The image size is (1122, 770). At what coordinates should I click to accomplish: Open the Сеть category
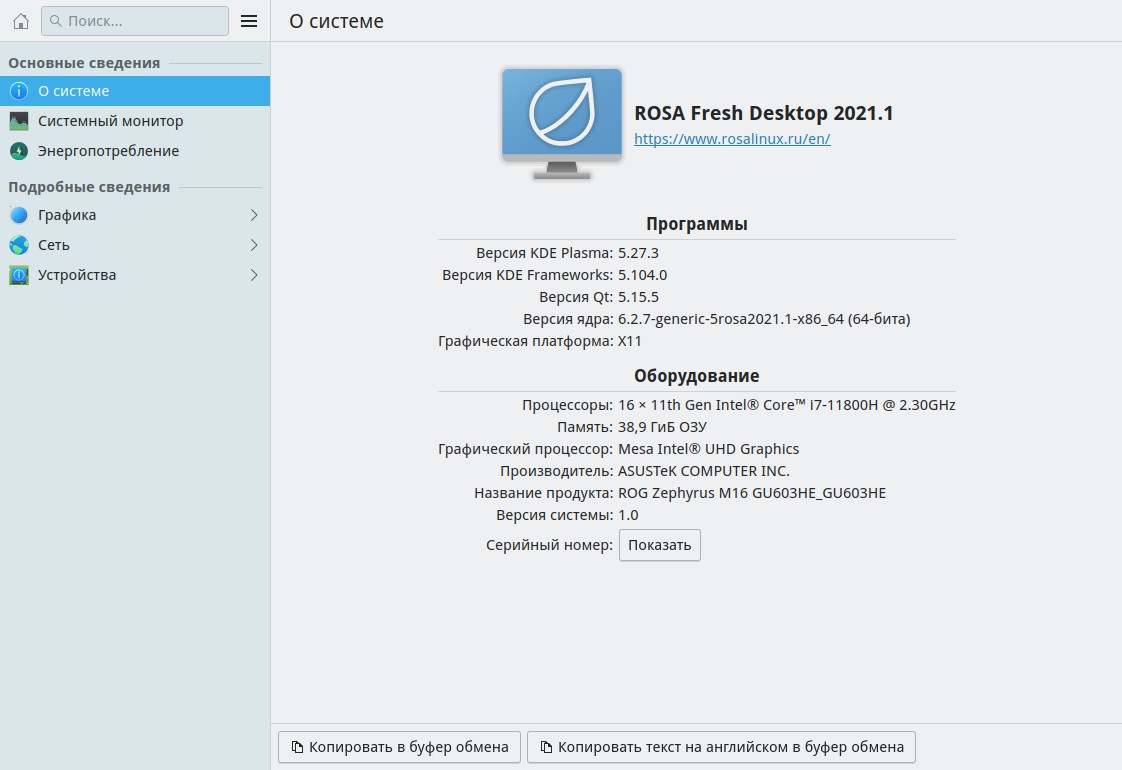(x=135, y=245)
